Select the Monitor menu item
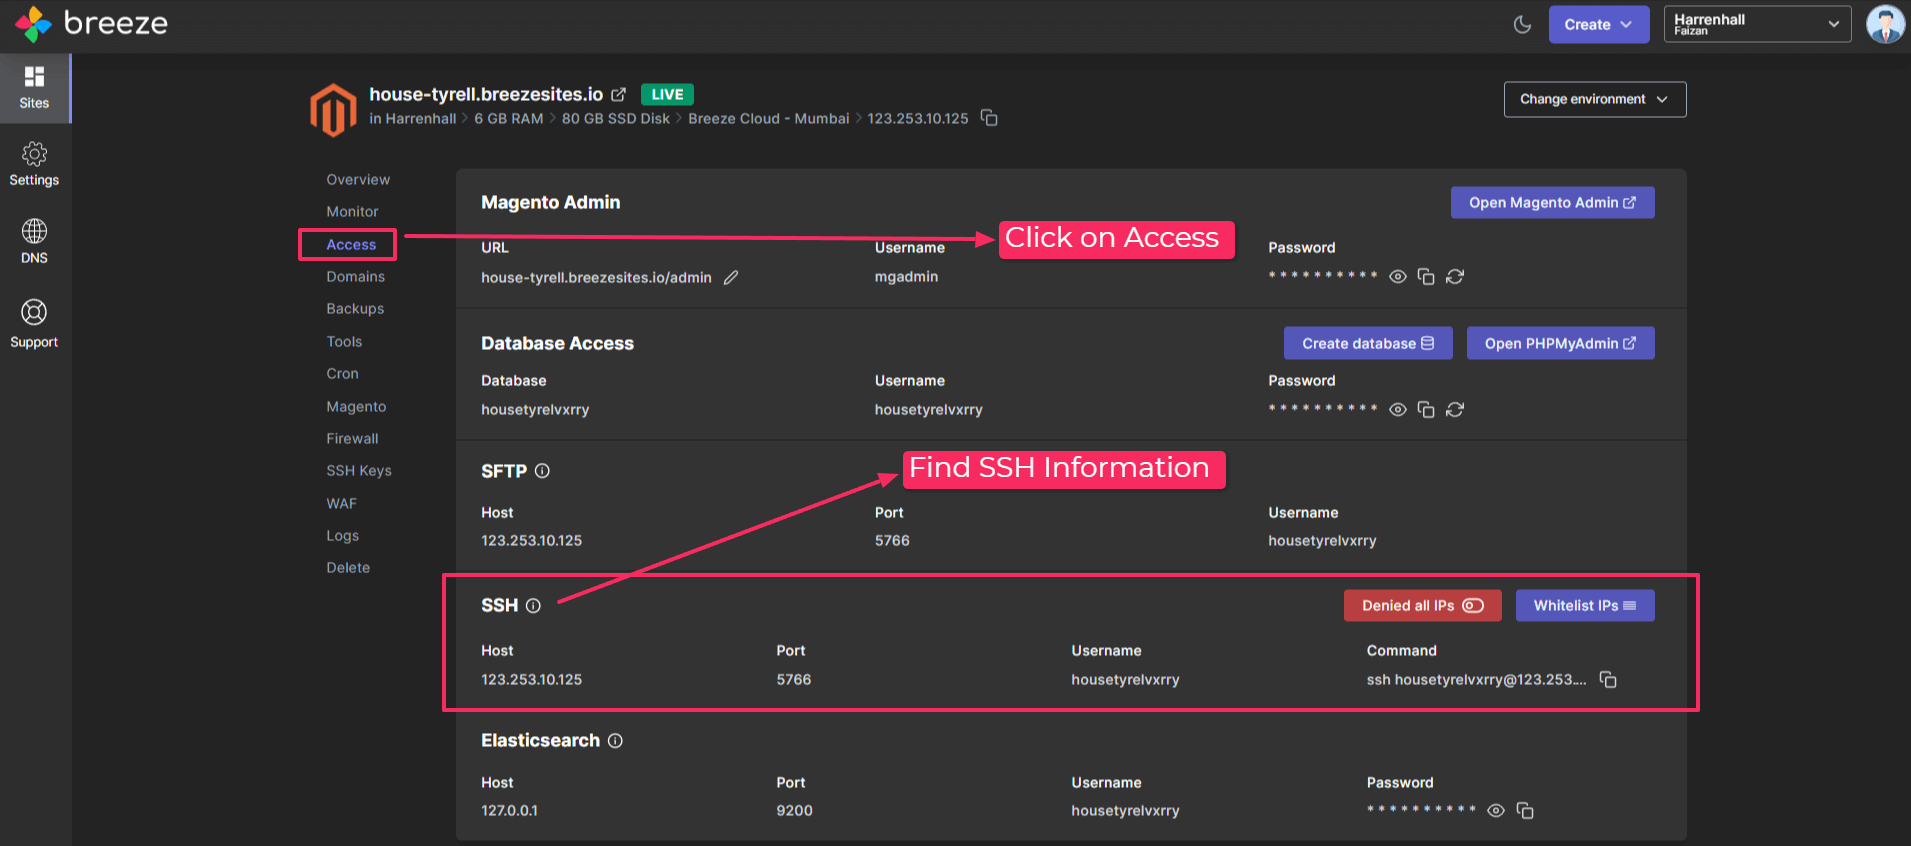 coord(352,212)
